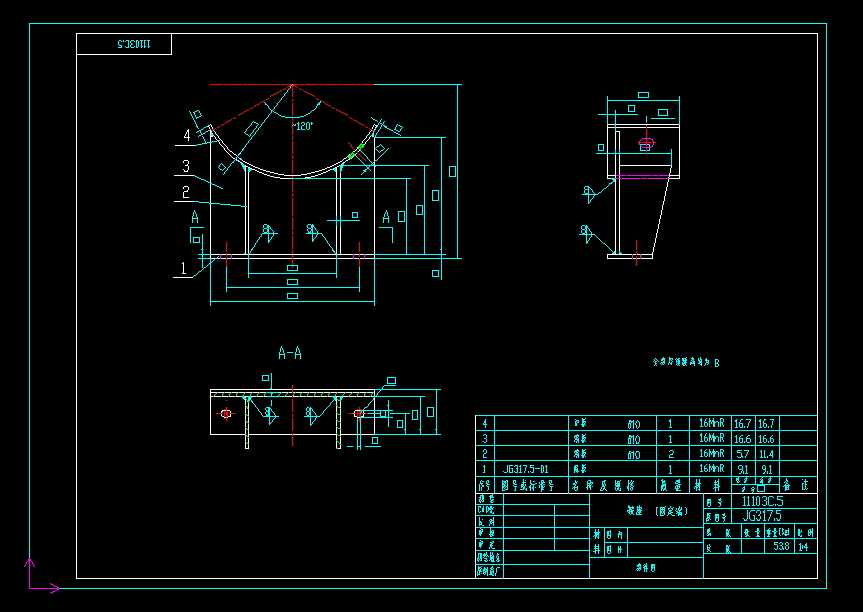Click leader balloon number 3 in front view
This screenshot has height=612, width=863.
[186, 166]
